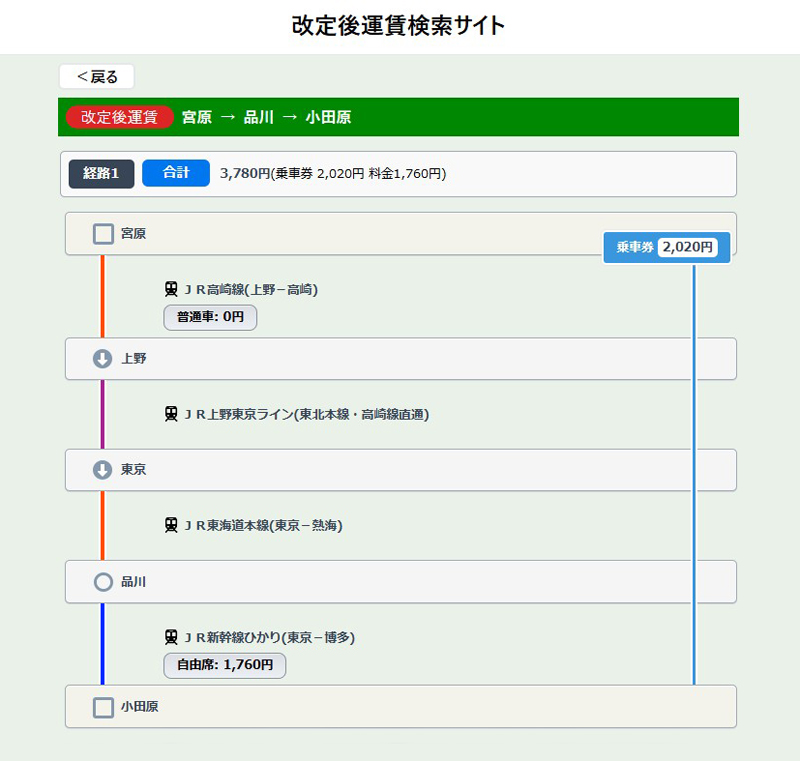Viewport: 800px width, 761px height.
Task: Click the 乗車券 2,020円 blue tag
Action: tap(666, 247)
